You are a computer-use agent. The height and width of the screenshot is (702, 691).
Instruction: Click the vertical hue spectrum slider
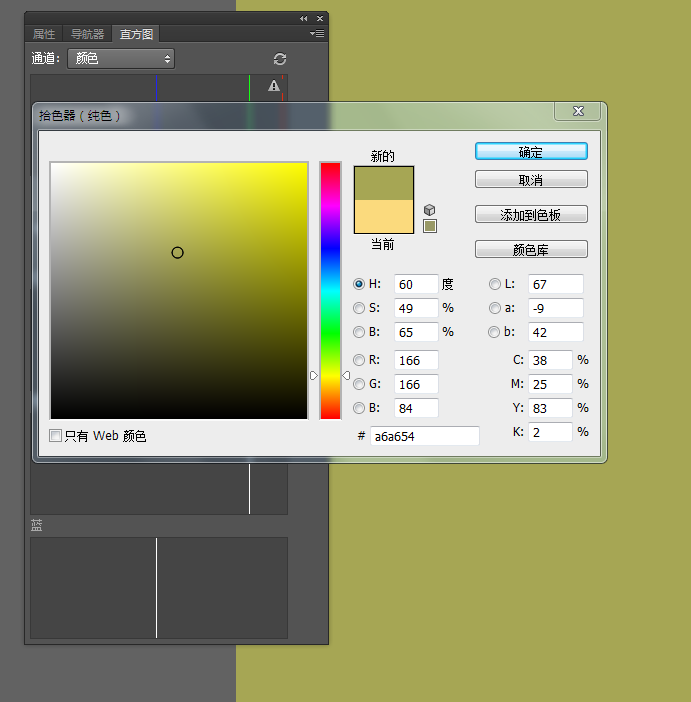(x=330, y=290)
